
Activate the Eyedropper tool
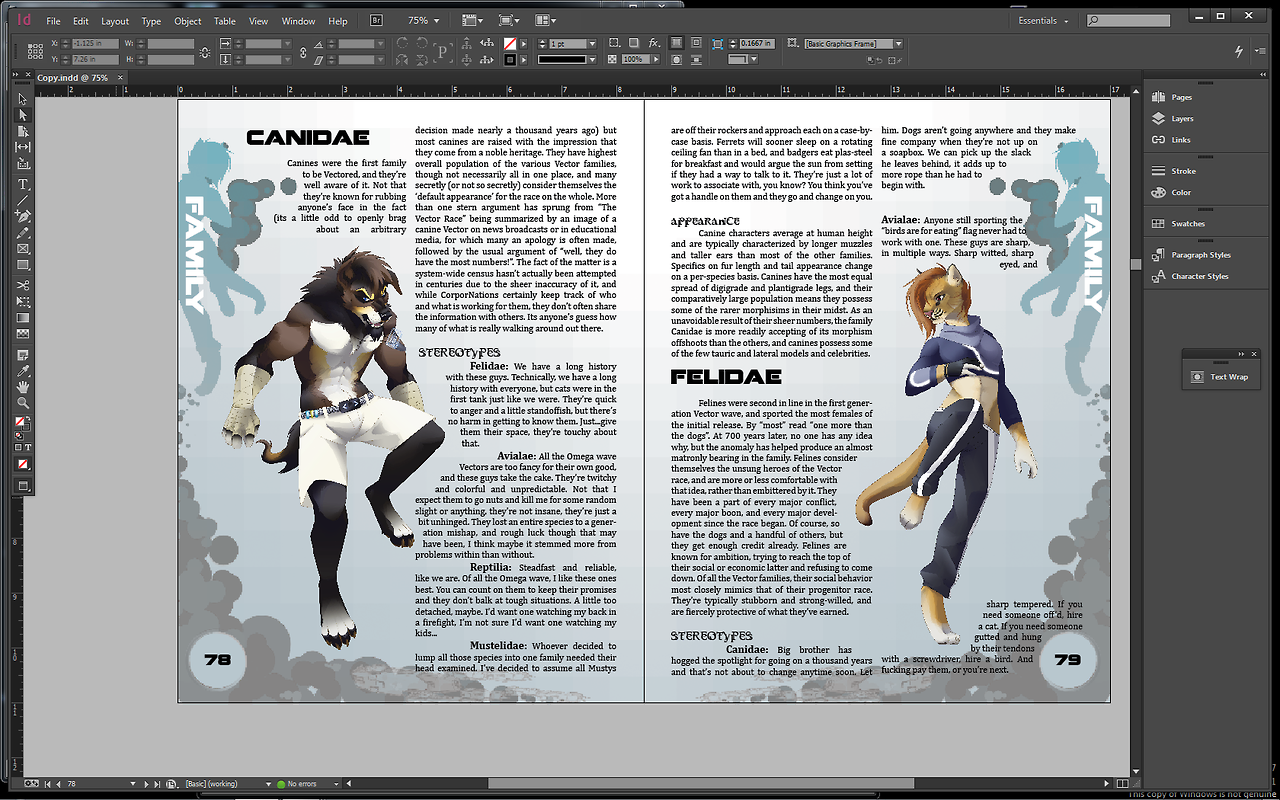[23, 371]
